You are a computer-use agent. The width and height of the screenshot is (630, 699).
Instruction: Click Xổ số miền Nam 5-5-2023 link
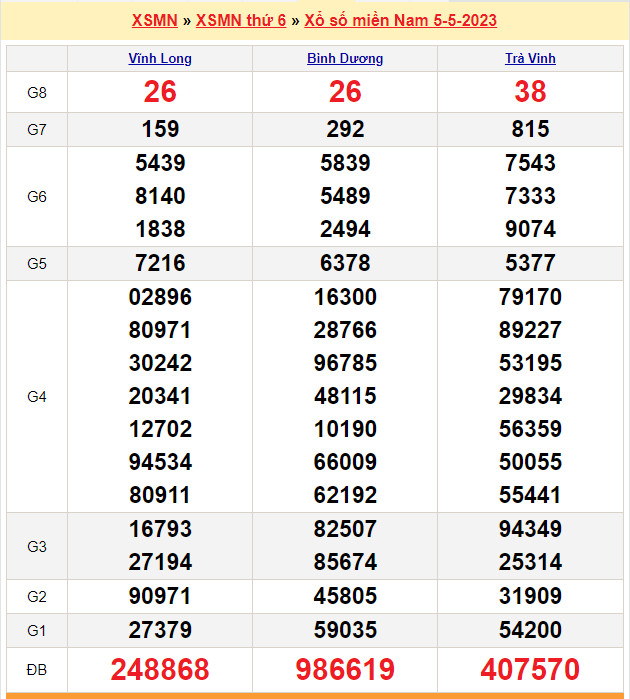pyautogui.click(x=400, y=20)
